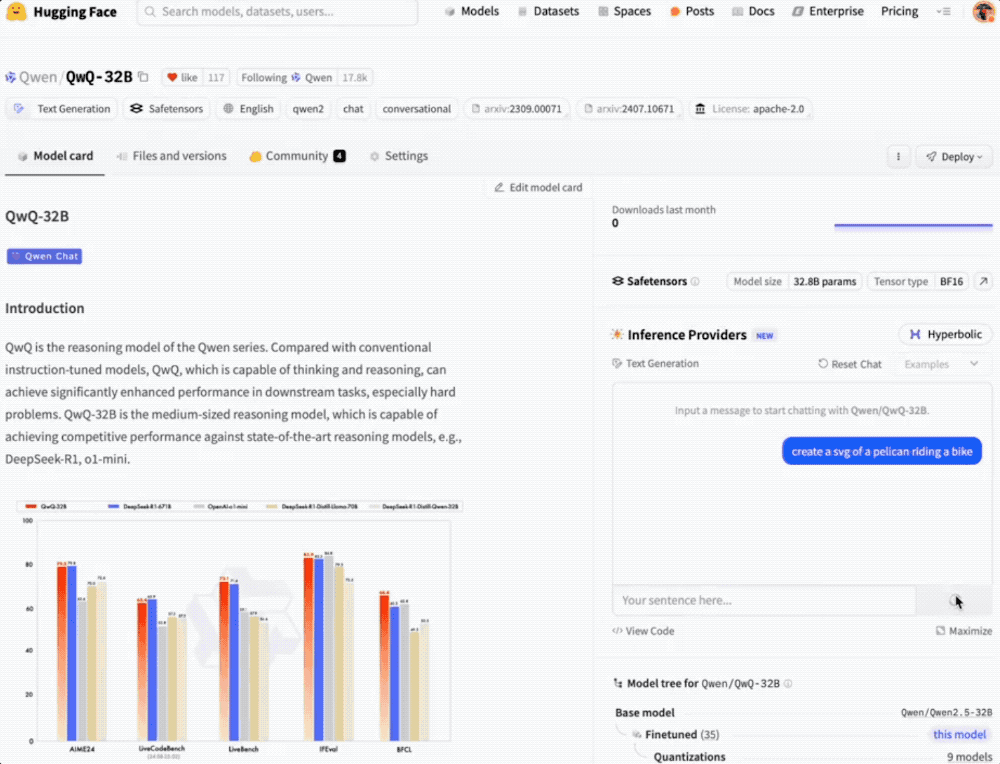
Task: Click the Inference Providers heading
Action: [687, 335]
